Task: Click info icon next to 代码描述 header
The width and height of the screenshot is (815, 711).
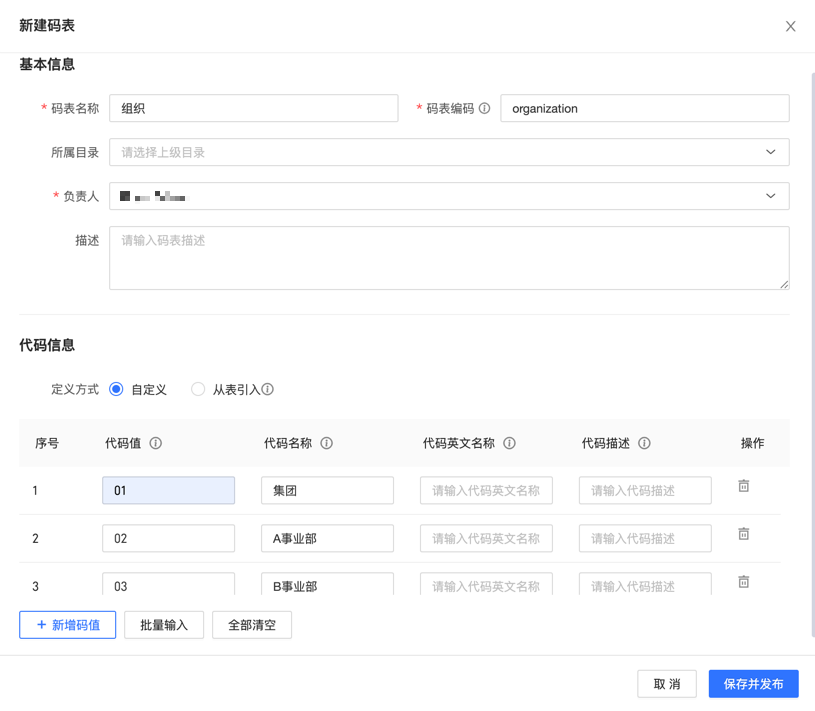Action: click(644, 443)
